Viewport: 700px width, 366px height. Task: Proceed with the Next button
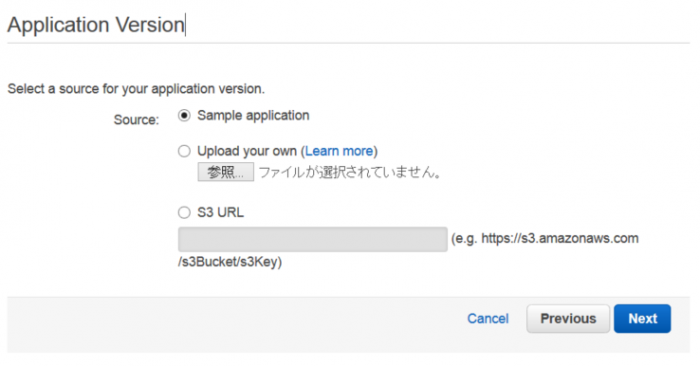642,319
